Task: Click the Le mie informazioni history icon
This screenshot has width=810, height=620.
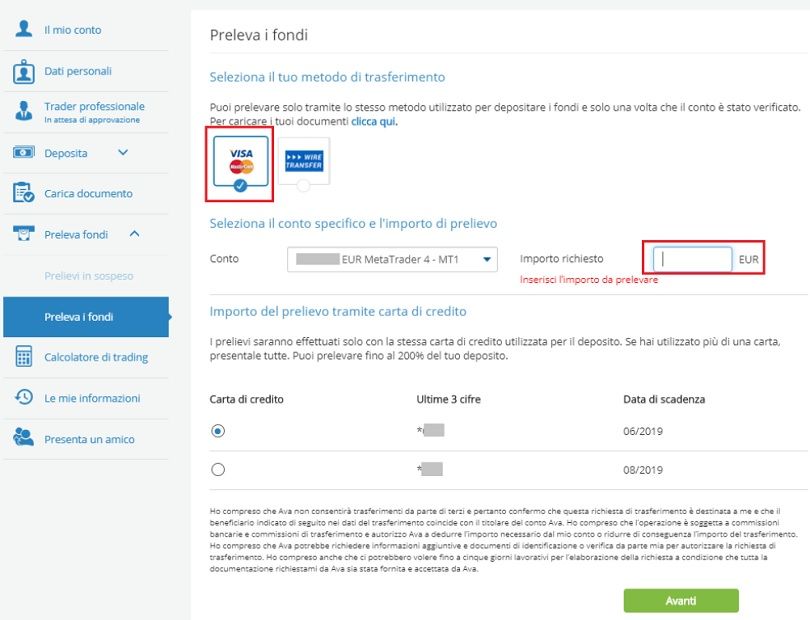Action: pyautogui.click(x=24, y=397)
